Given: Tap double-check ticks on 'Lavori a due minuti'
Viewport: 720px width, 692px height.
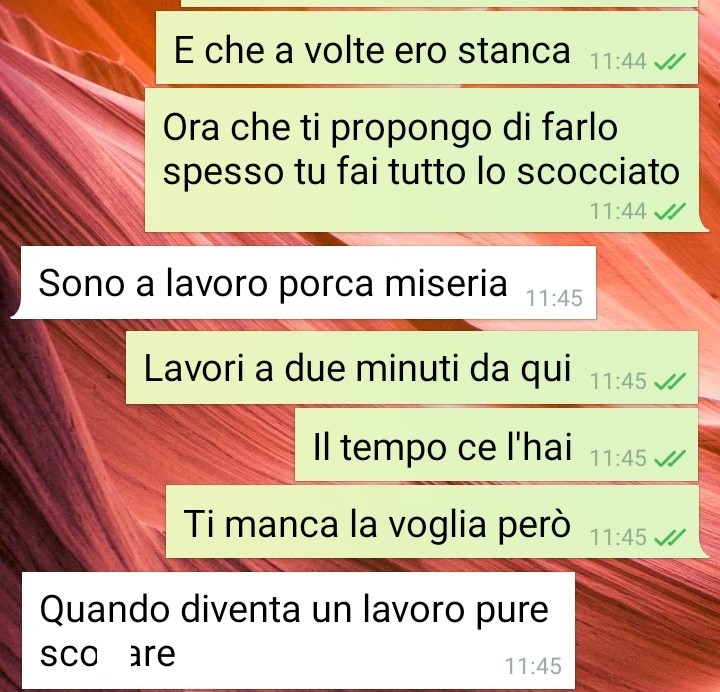Looking at the screenshot, I should pyautogui.click(x=669, y=381).
